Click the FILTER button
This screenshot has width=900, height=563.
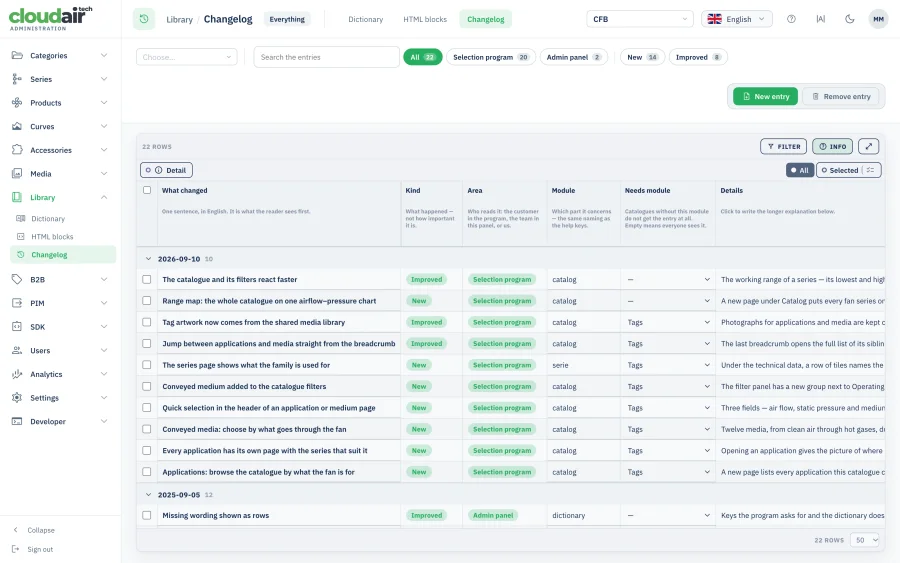[x=783, y=146]
